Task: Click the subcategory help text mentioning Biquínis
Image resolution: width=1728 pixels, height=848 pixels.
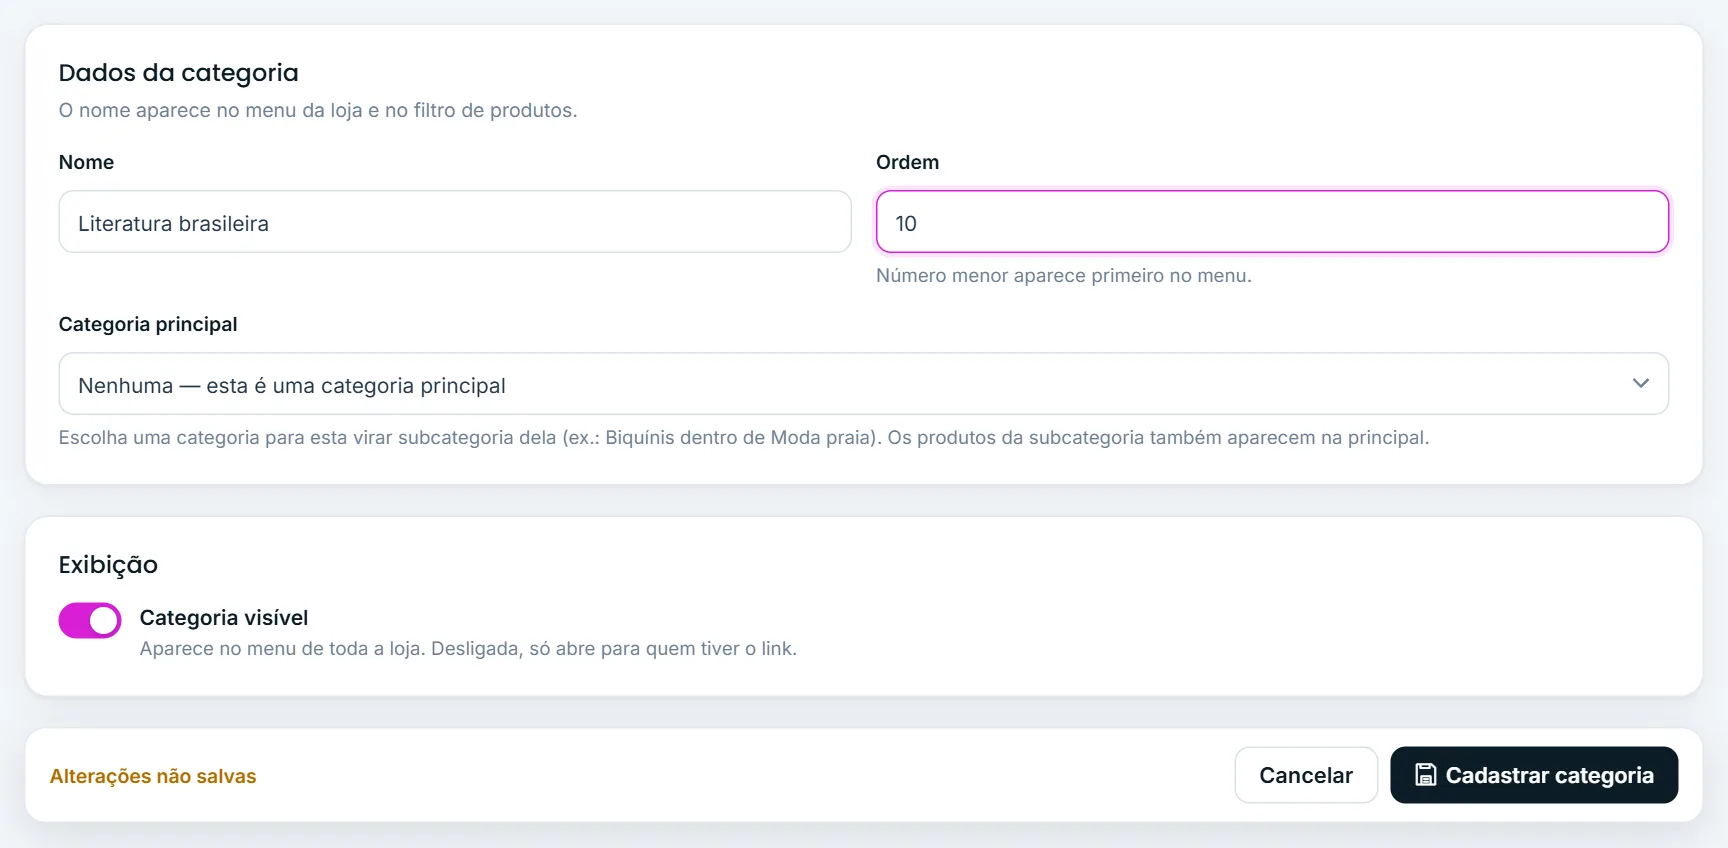Action: tap(744, 438)
